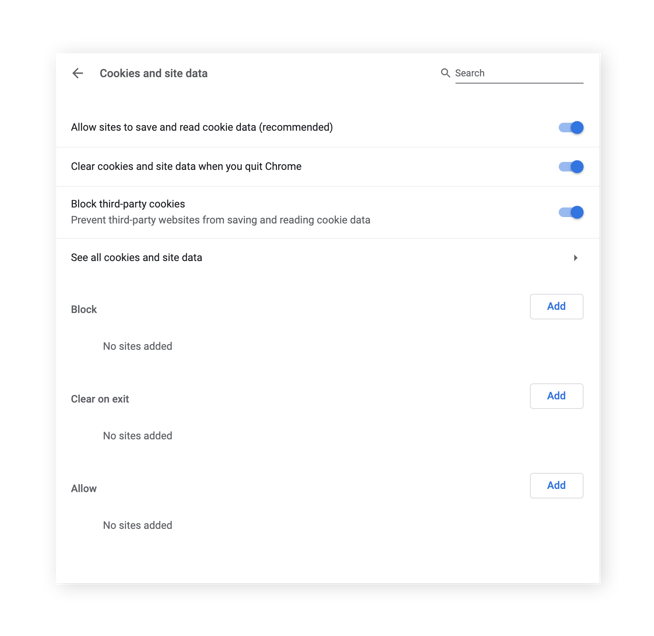The height and width of the screenshot is (636, 654).
Task: Select the Clear on exit section label
Action: coord(100,399)
